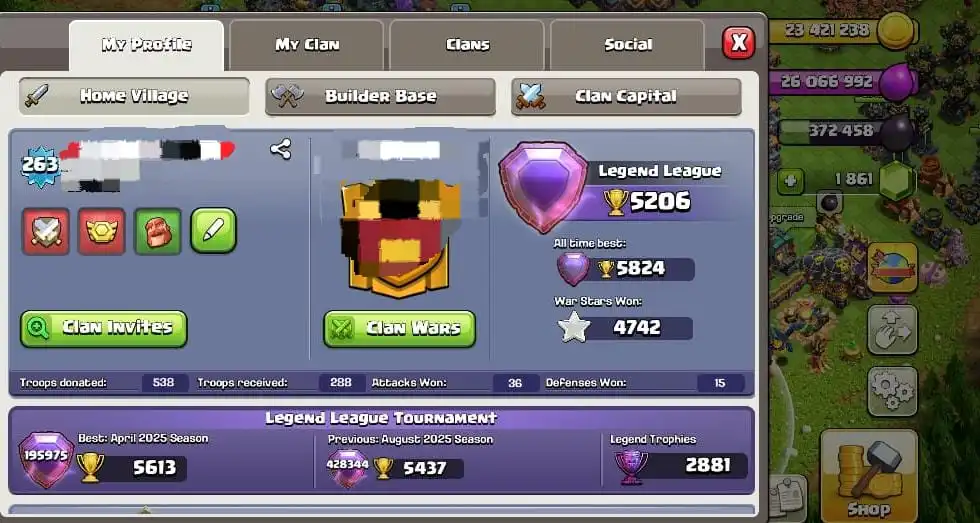This screenshot has height=523, width=980.
Task: Click the barbarian face icon button
Action: click(158, 231)
